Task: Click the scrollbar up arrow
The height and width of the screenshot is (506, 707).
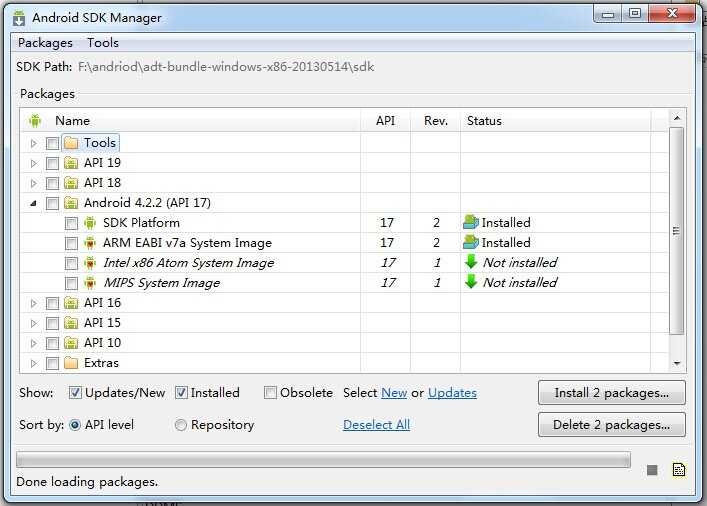Action: click(676, 118)
